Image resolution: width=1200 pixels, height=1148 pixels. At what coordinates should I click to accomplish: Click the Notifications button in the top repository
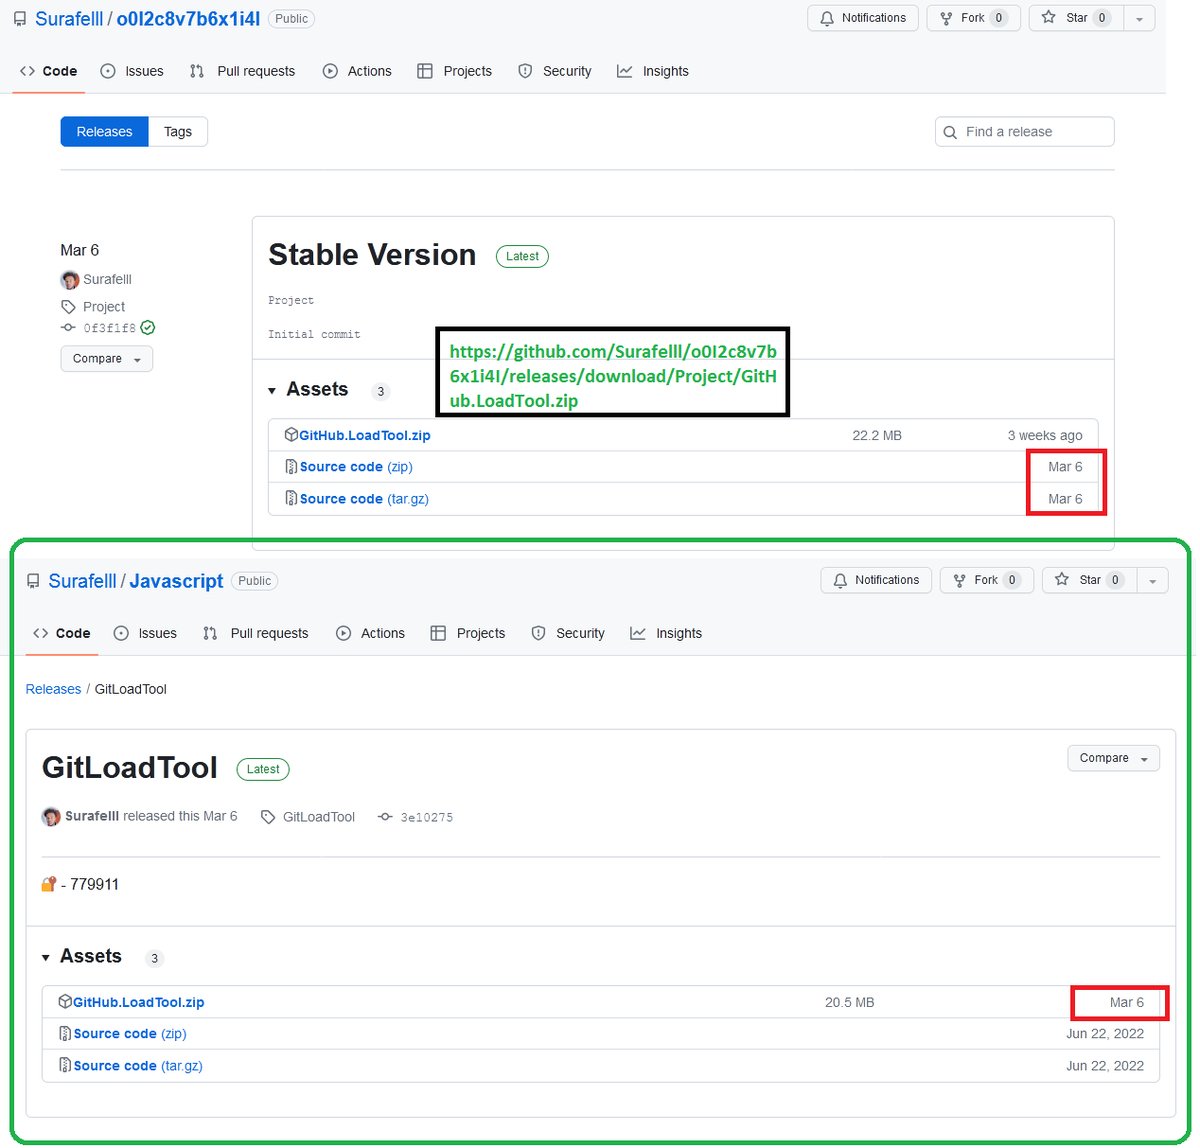863,18
